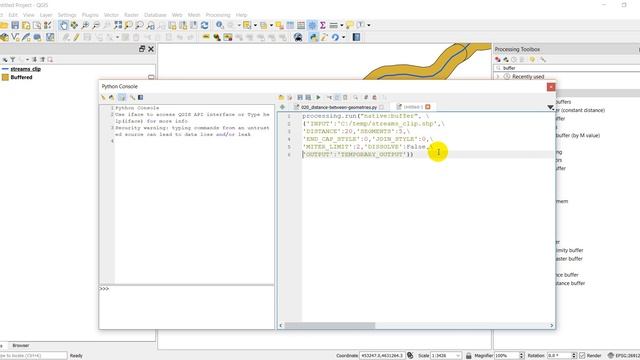Viewport: 640px width, 360px height.
Task: Open Python console help icon
Action: click(140, 98)
